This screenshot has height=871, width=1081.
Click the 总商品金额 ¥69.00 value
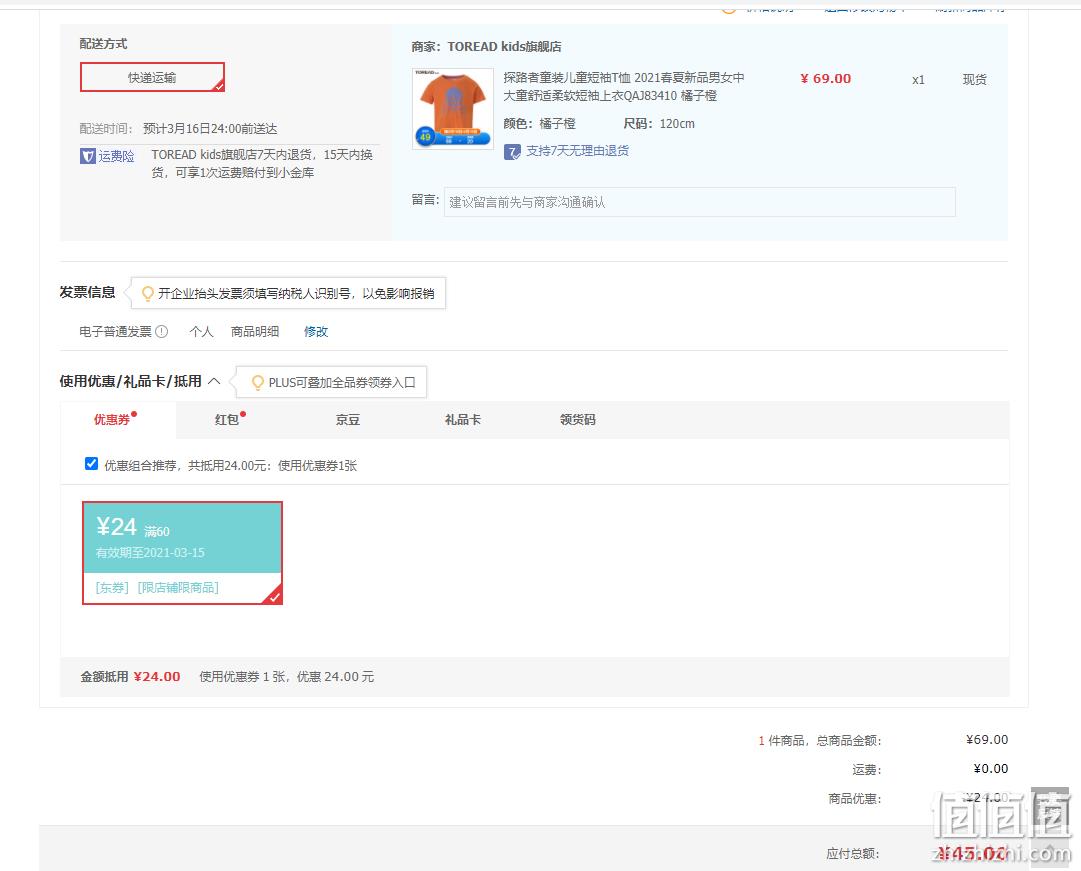(987, 740)
